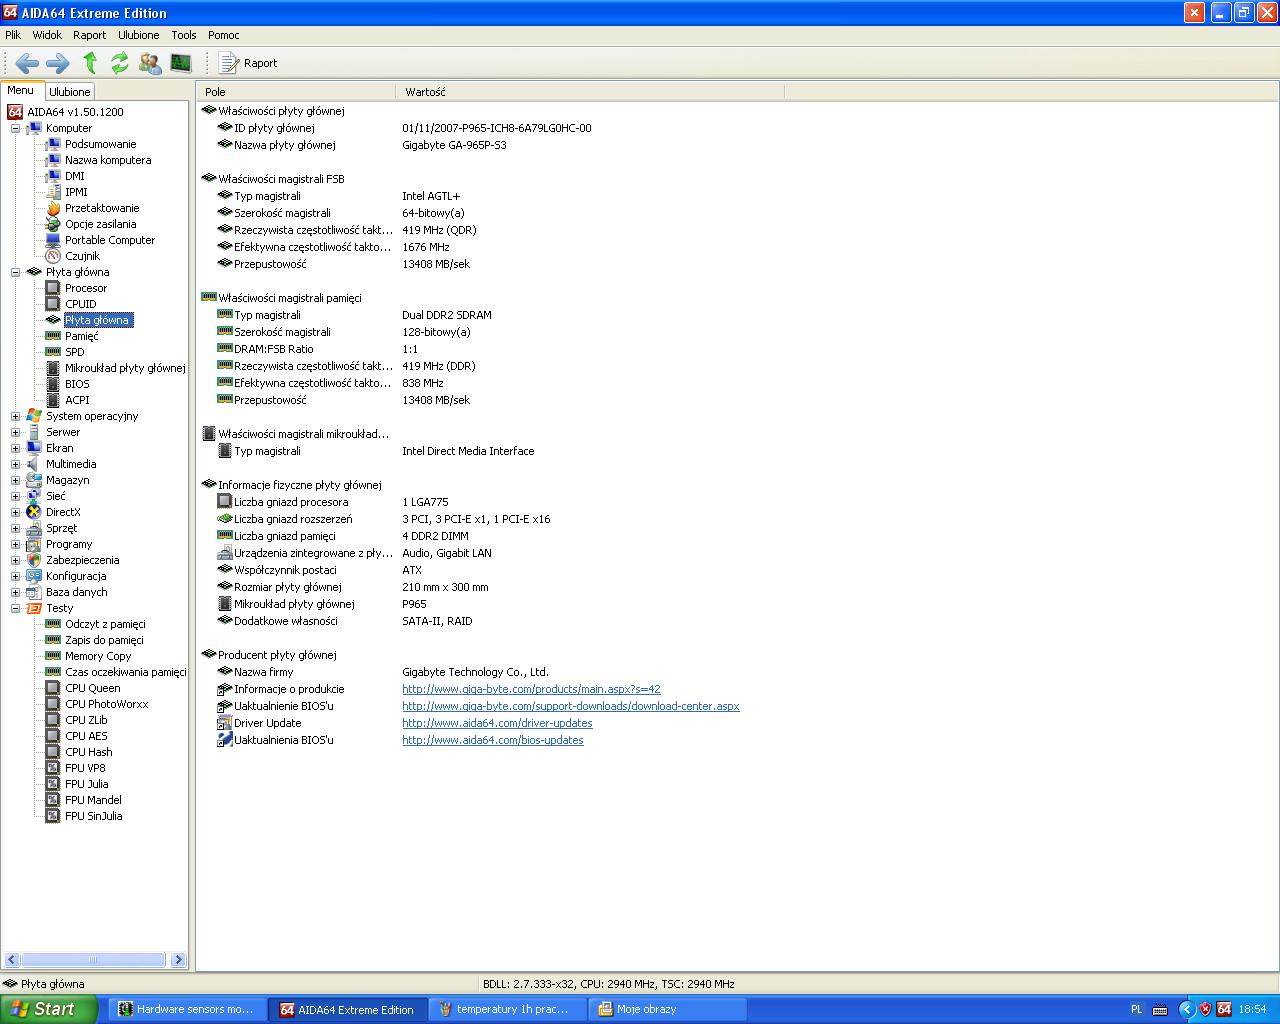Go forward with the right arrow toolbar icon
The width and height of the screenshot is (1280, 1024).
coord(58,63)
